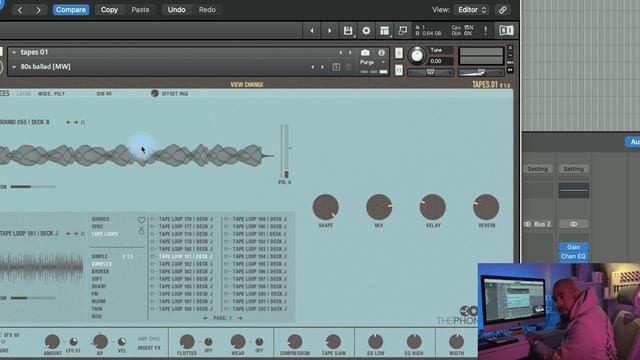Select previous snapshot beside 80s ballad
The image size is (640, 360).
pos(313,67)
